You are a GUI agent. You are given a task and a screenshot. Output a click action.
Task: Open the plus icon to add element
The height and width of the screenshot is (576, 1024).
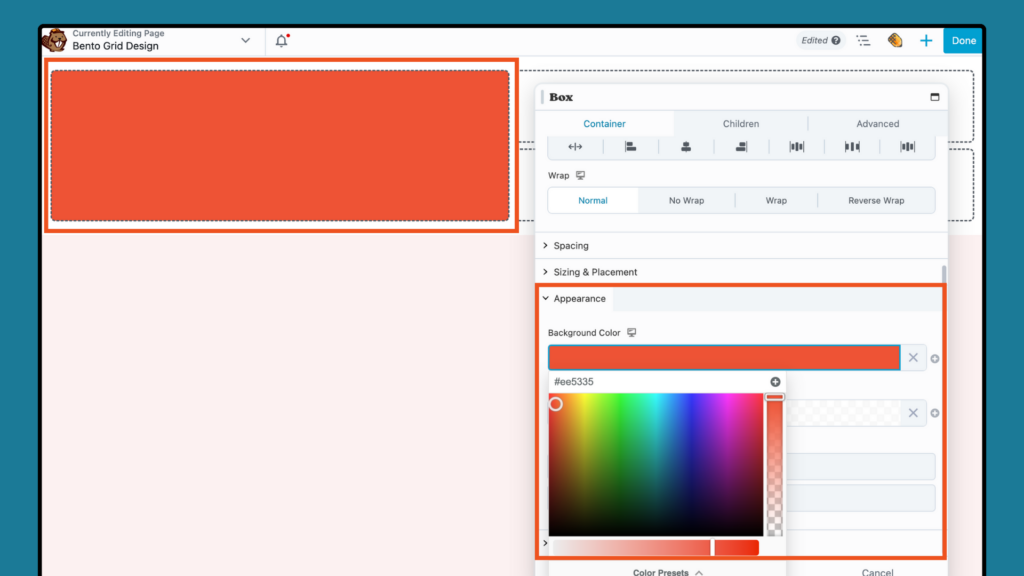tap(926, 40)
